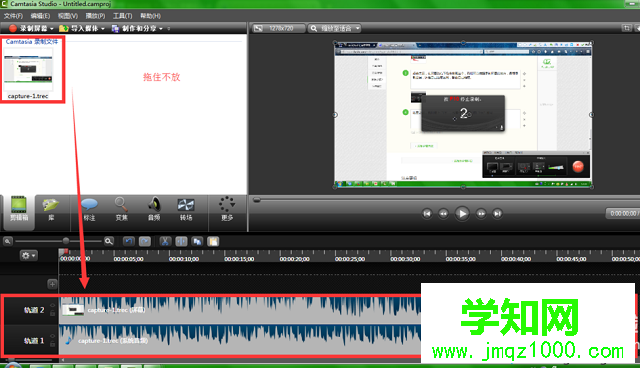Screen dimensions: 640x368
Task: Open the Edit (编辑) menu
Action: 40,16
